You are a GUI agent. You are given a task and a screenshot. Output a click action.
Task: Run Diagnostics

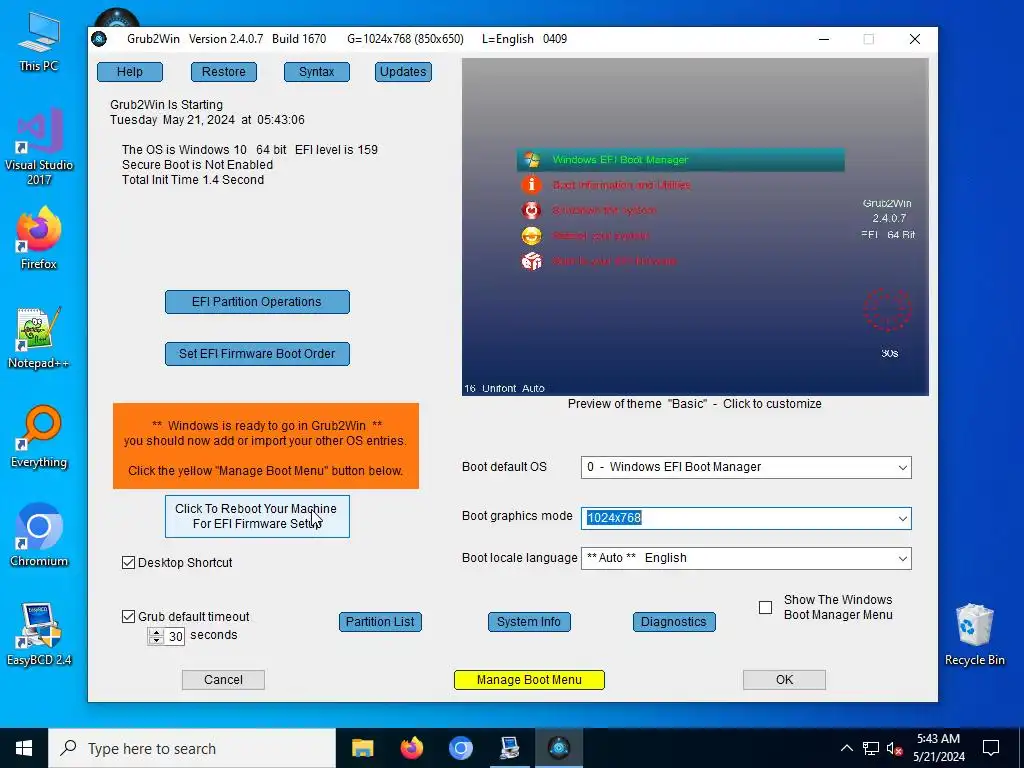tap(674, 622)
